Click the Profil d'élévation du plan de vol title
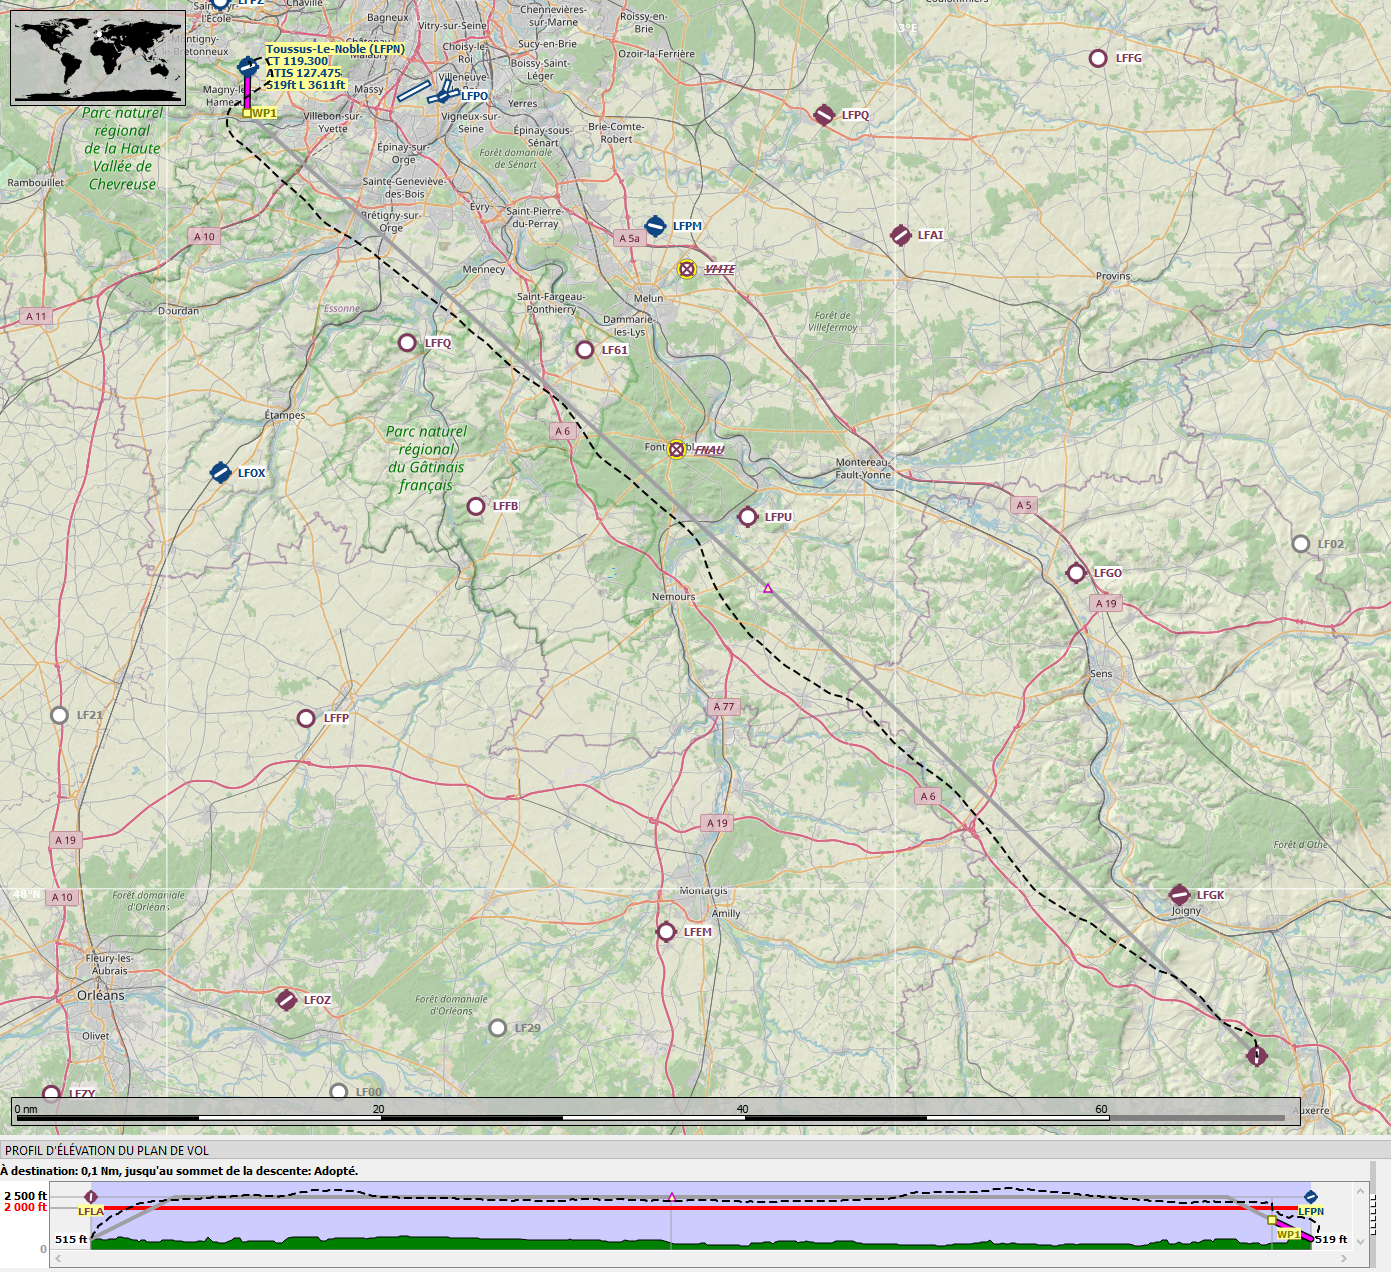 pos(107,1151)
